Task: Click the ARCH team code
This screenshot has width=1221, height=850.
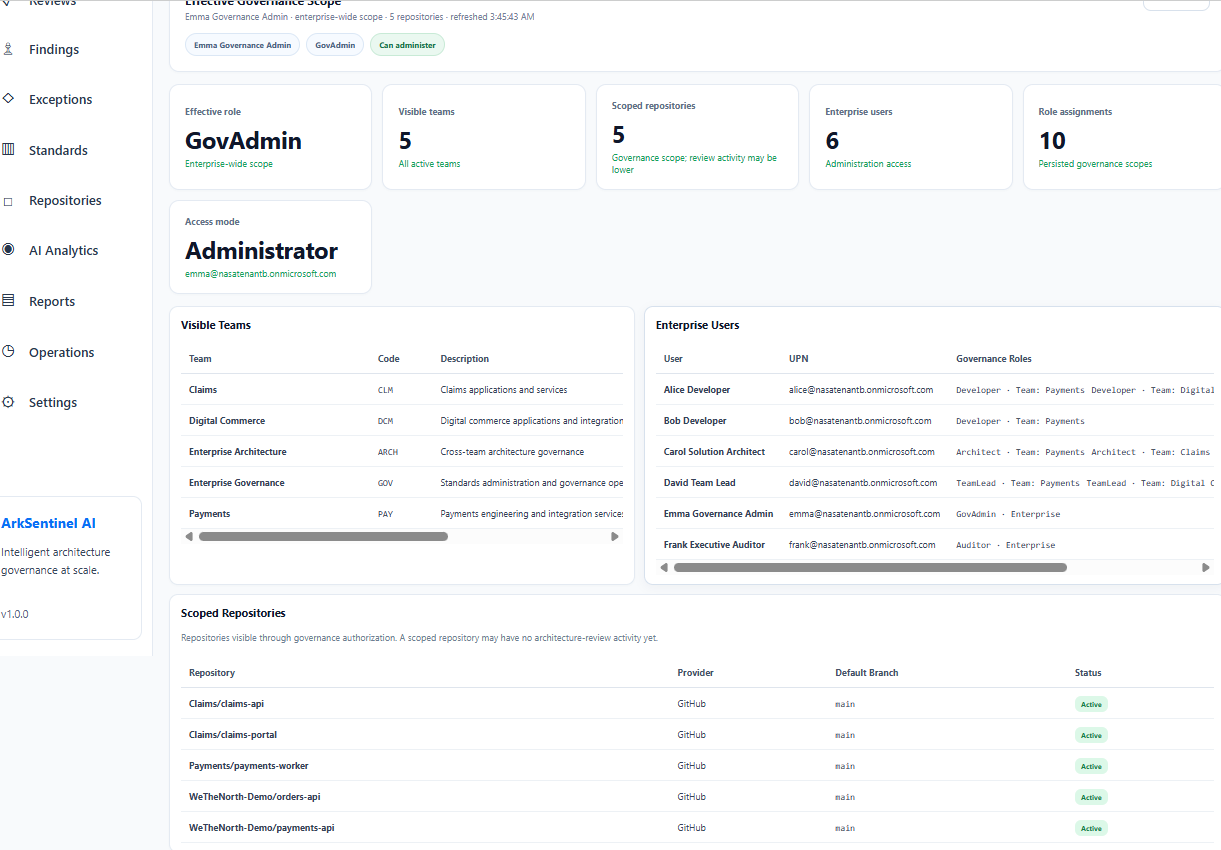Action: click(388, 452)
